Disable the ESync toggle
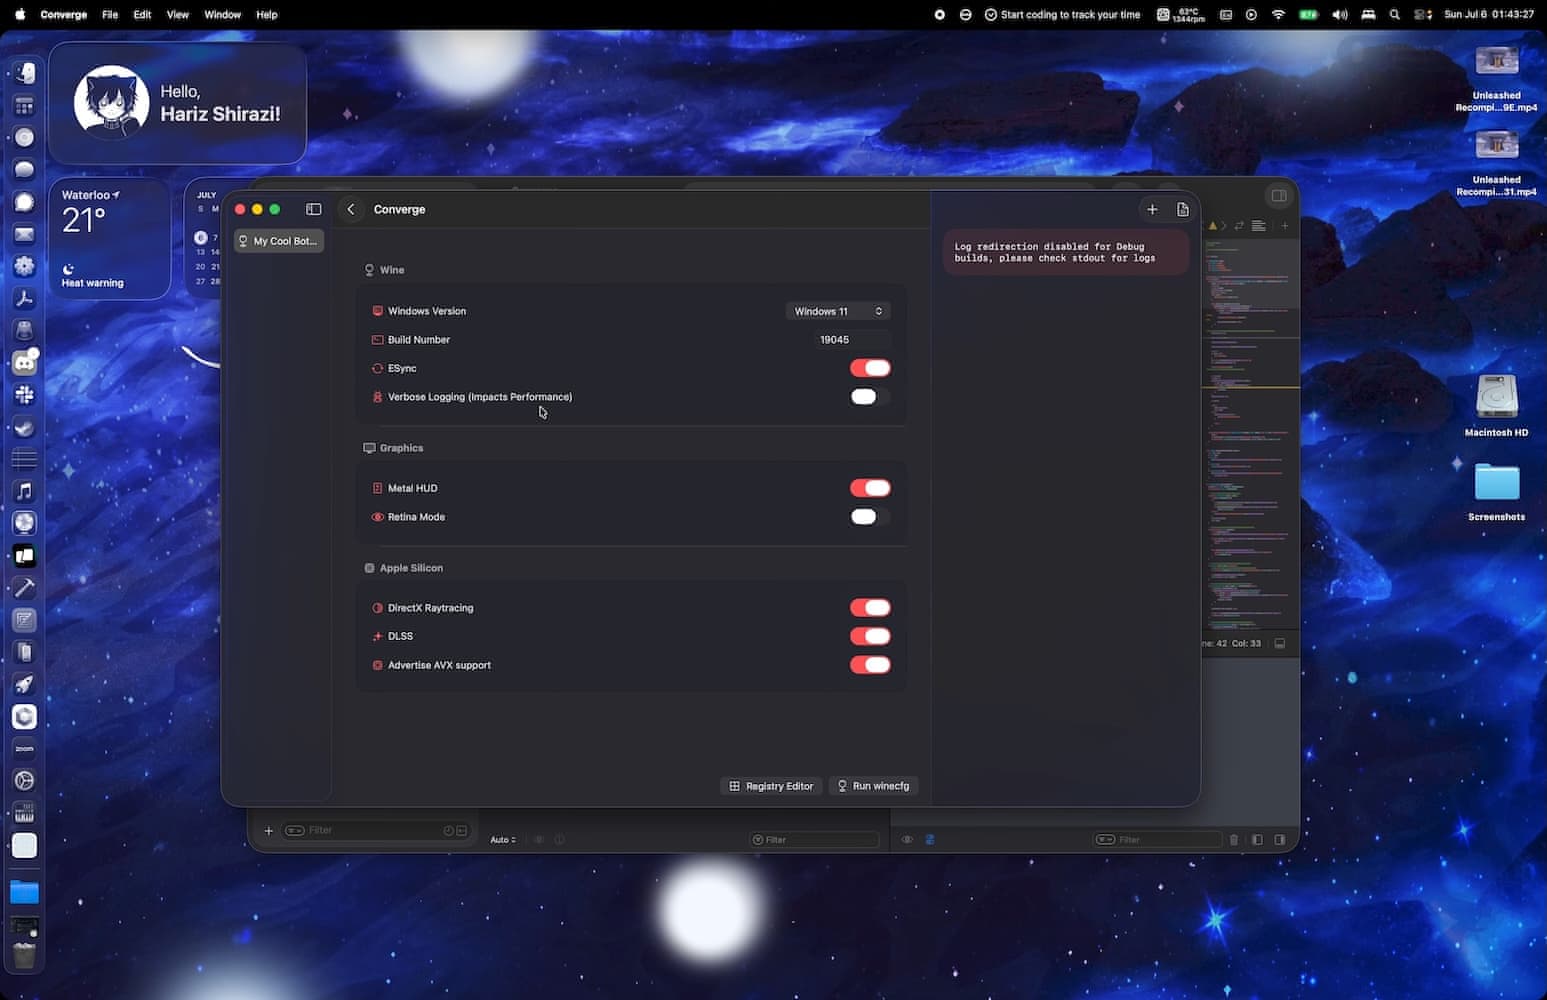Screen dimensions: 1547x1000 (x=870, y=368)
